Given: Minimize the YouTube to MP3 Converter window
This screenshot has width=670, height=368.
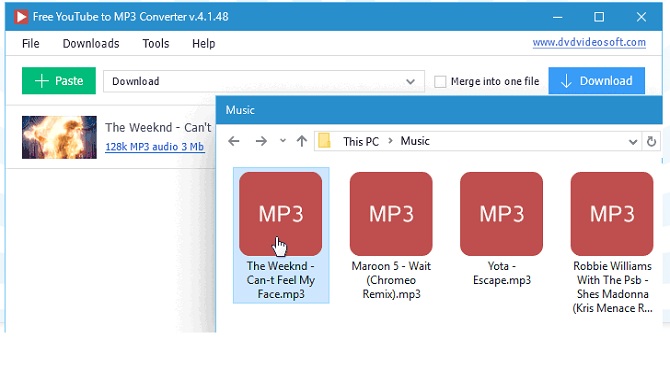Looking at the screenshot, I should point(557,17).
